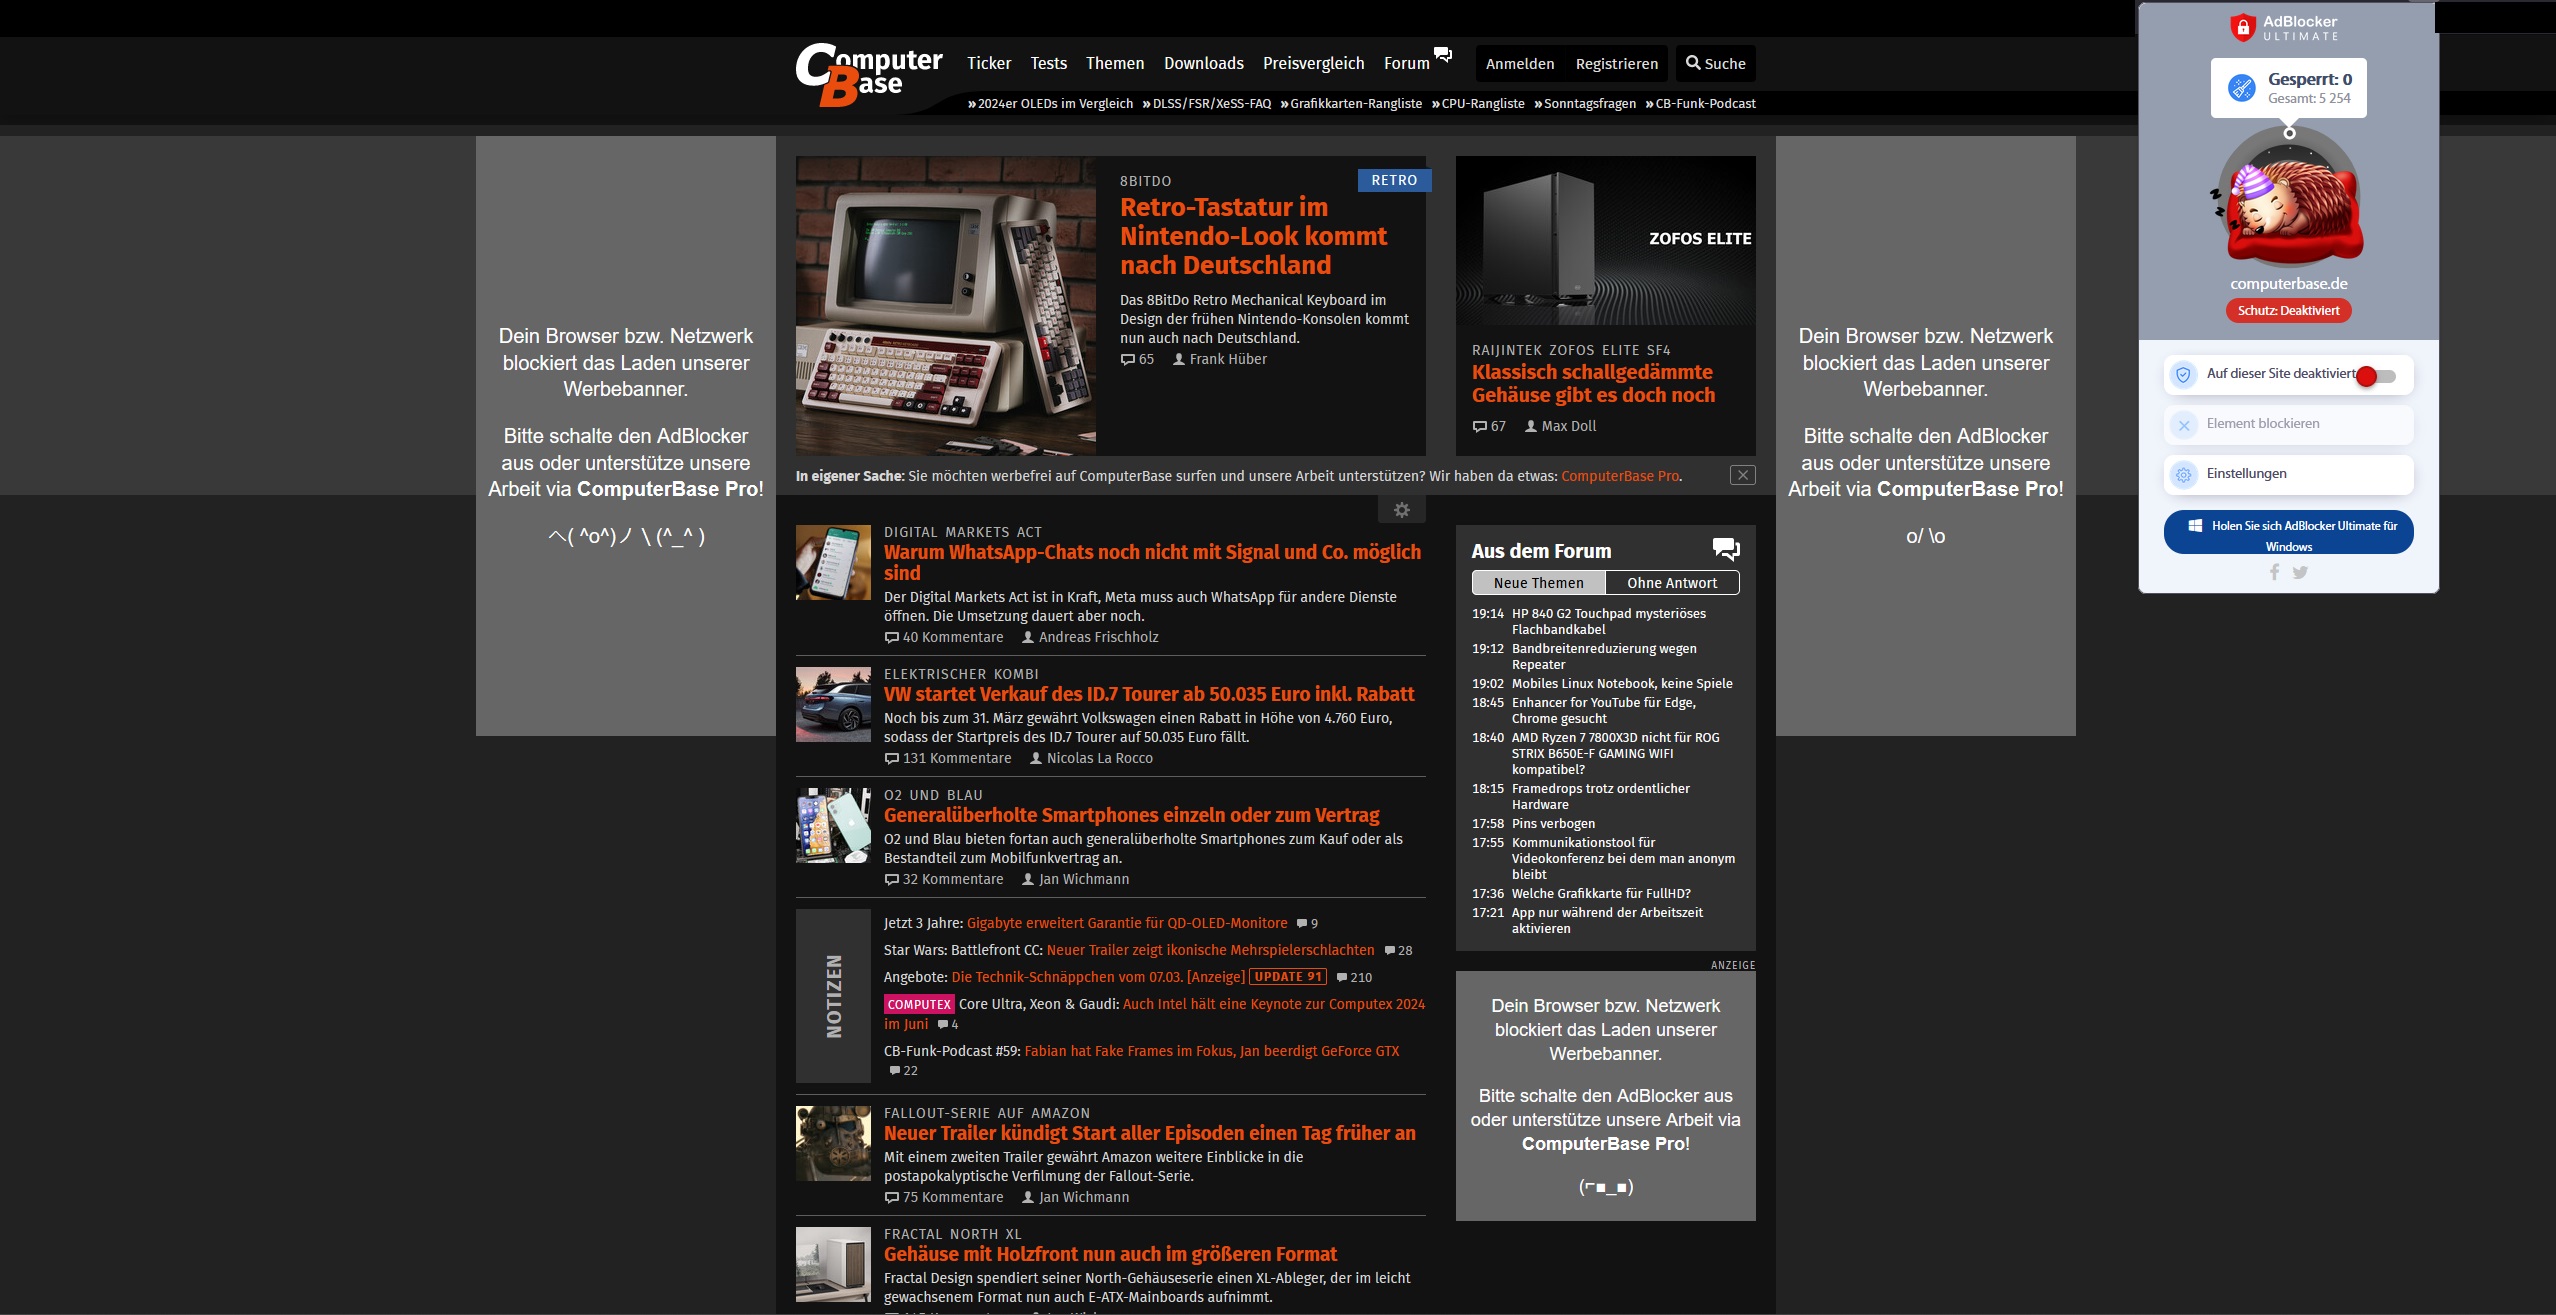The image size is (2556, 1315).
Task: Open the Downloads menu item
Action: [1203, 63]
